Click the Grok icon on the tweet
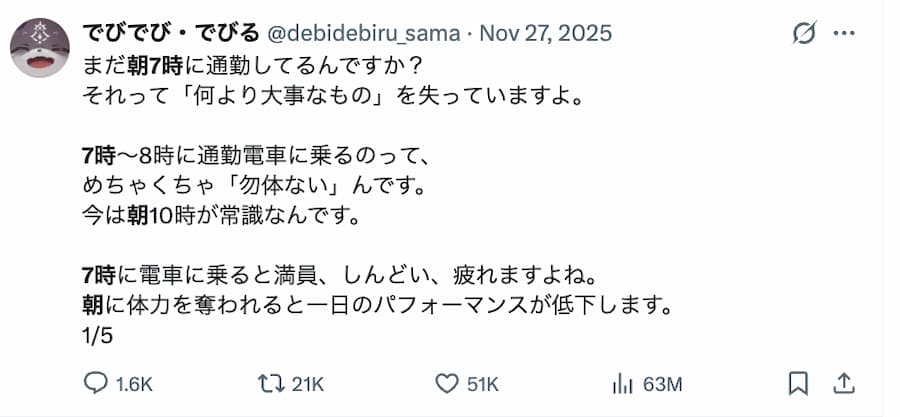Viewport: 900px width, 417px height. click(803, 34)
